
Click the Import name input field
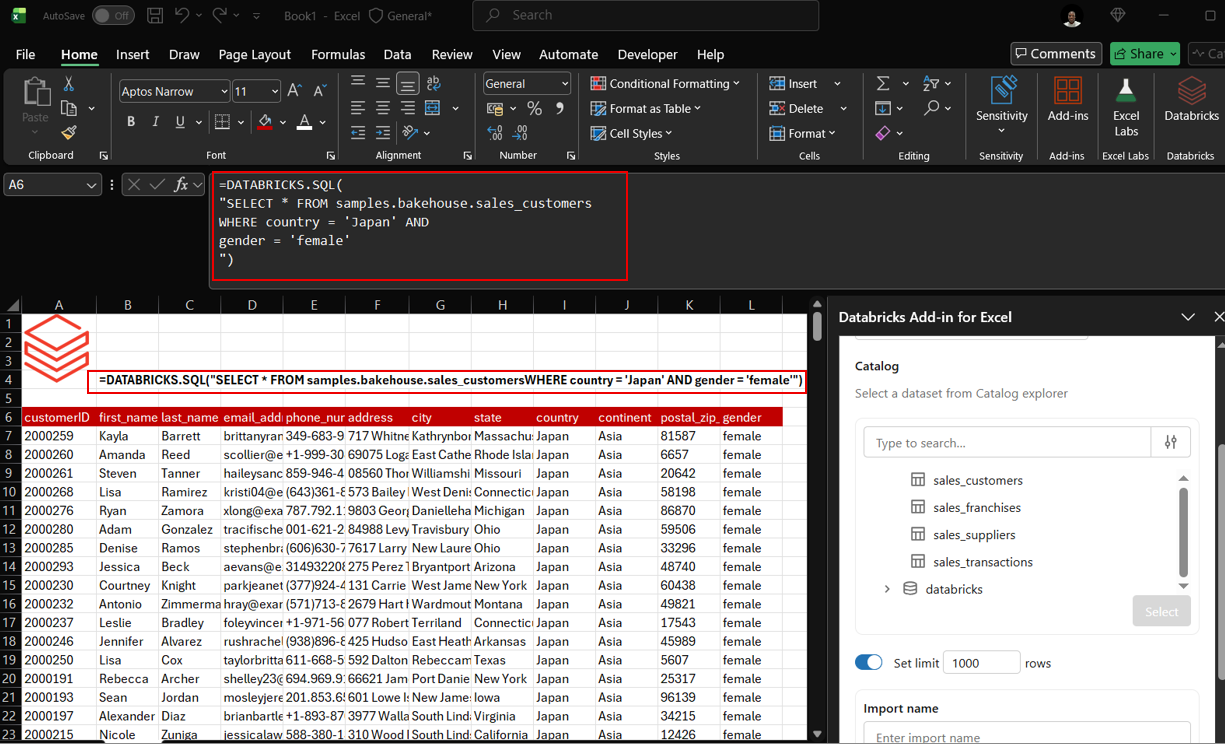tap(1027, 734)
